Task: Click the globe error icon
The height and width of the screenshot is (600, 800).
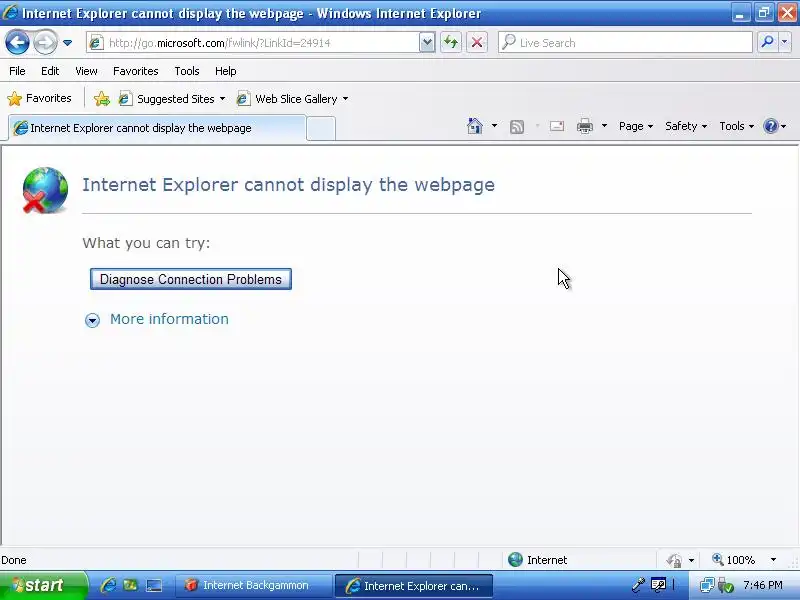Action: tap(45, 190)
